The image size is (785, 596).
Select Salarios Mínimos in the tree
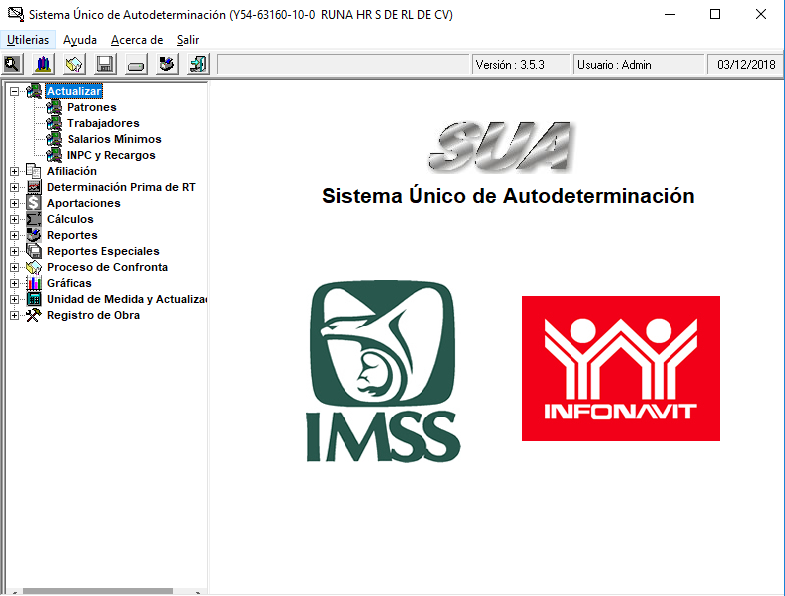click(115, 139)
